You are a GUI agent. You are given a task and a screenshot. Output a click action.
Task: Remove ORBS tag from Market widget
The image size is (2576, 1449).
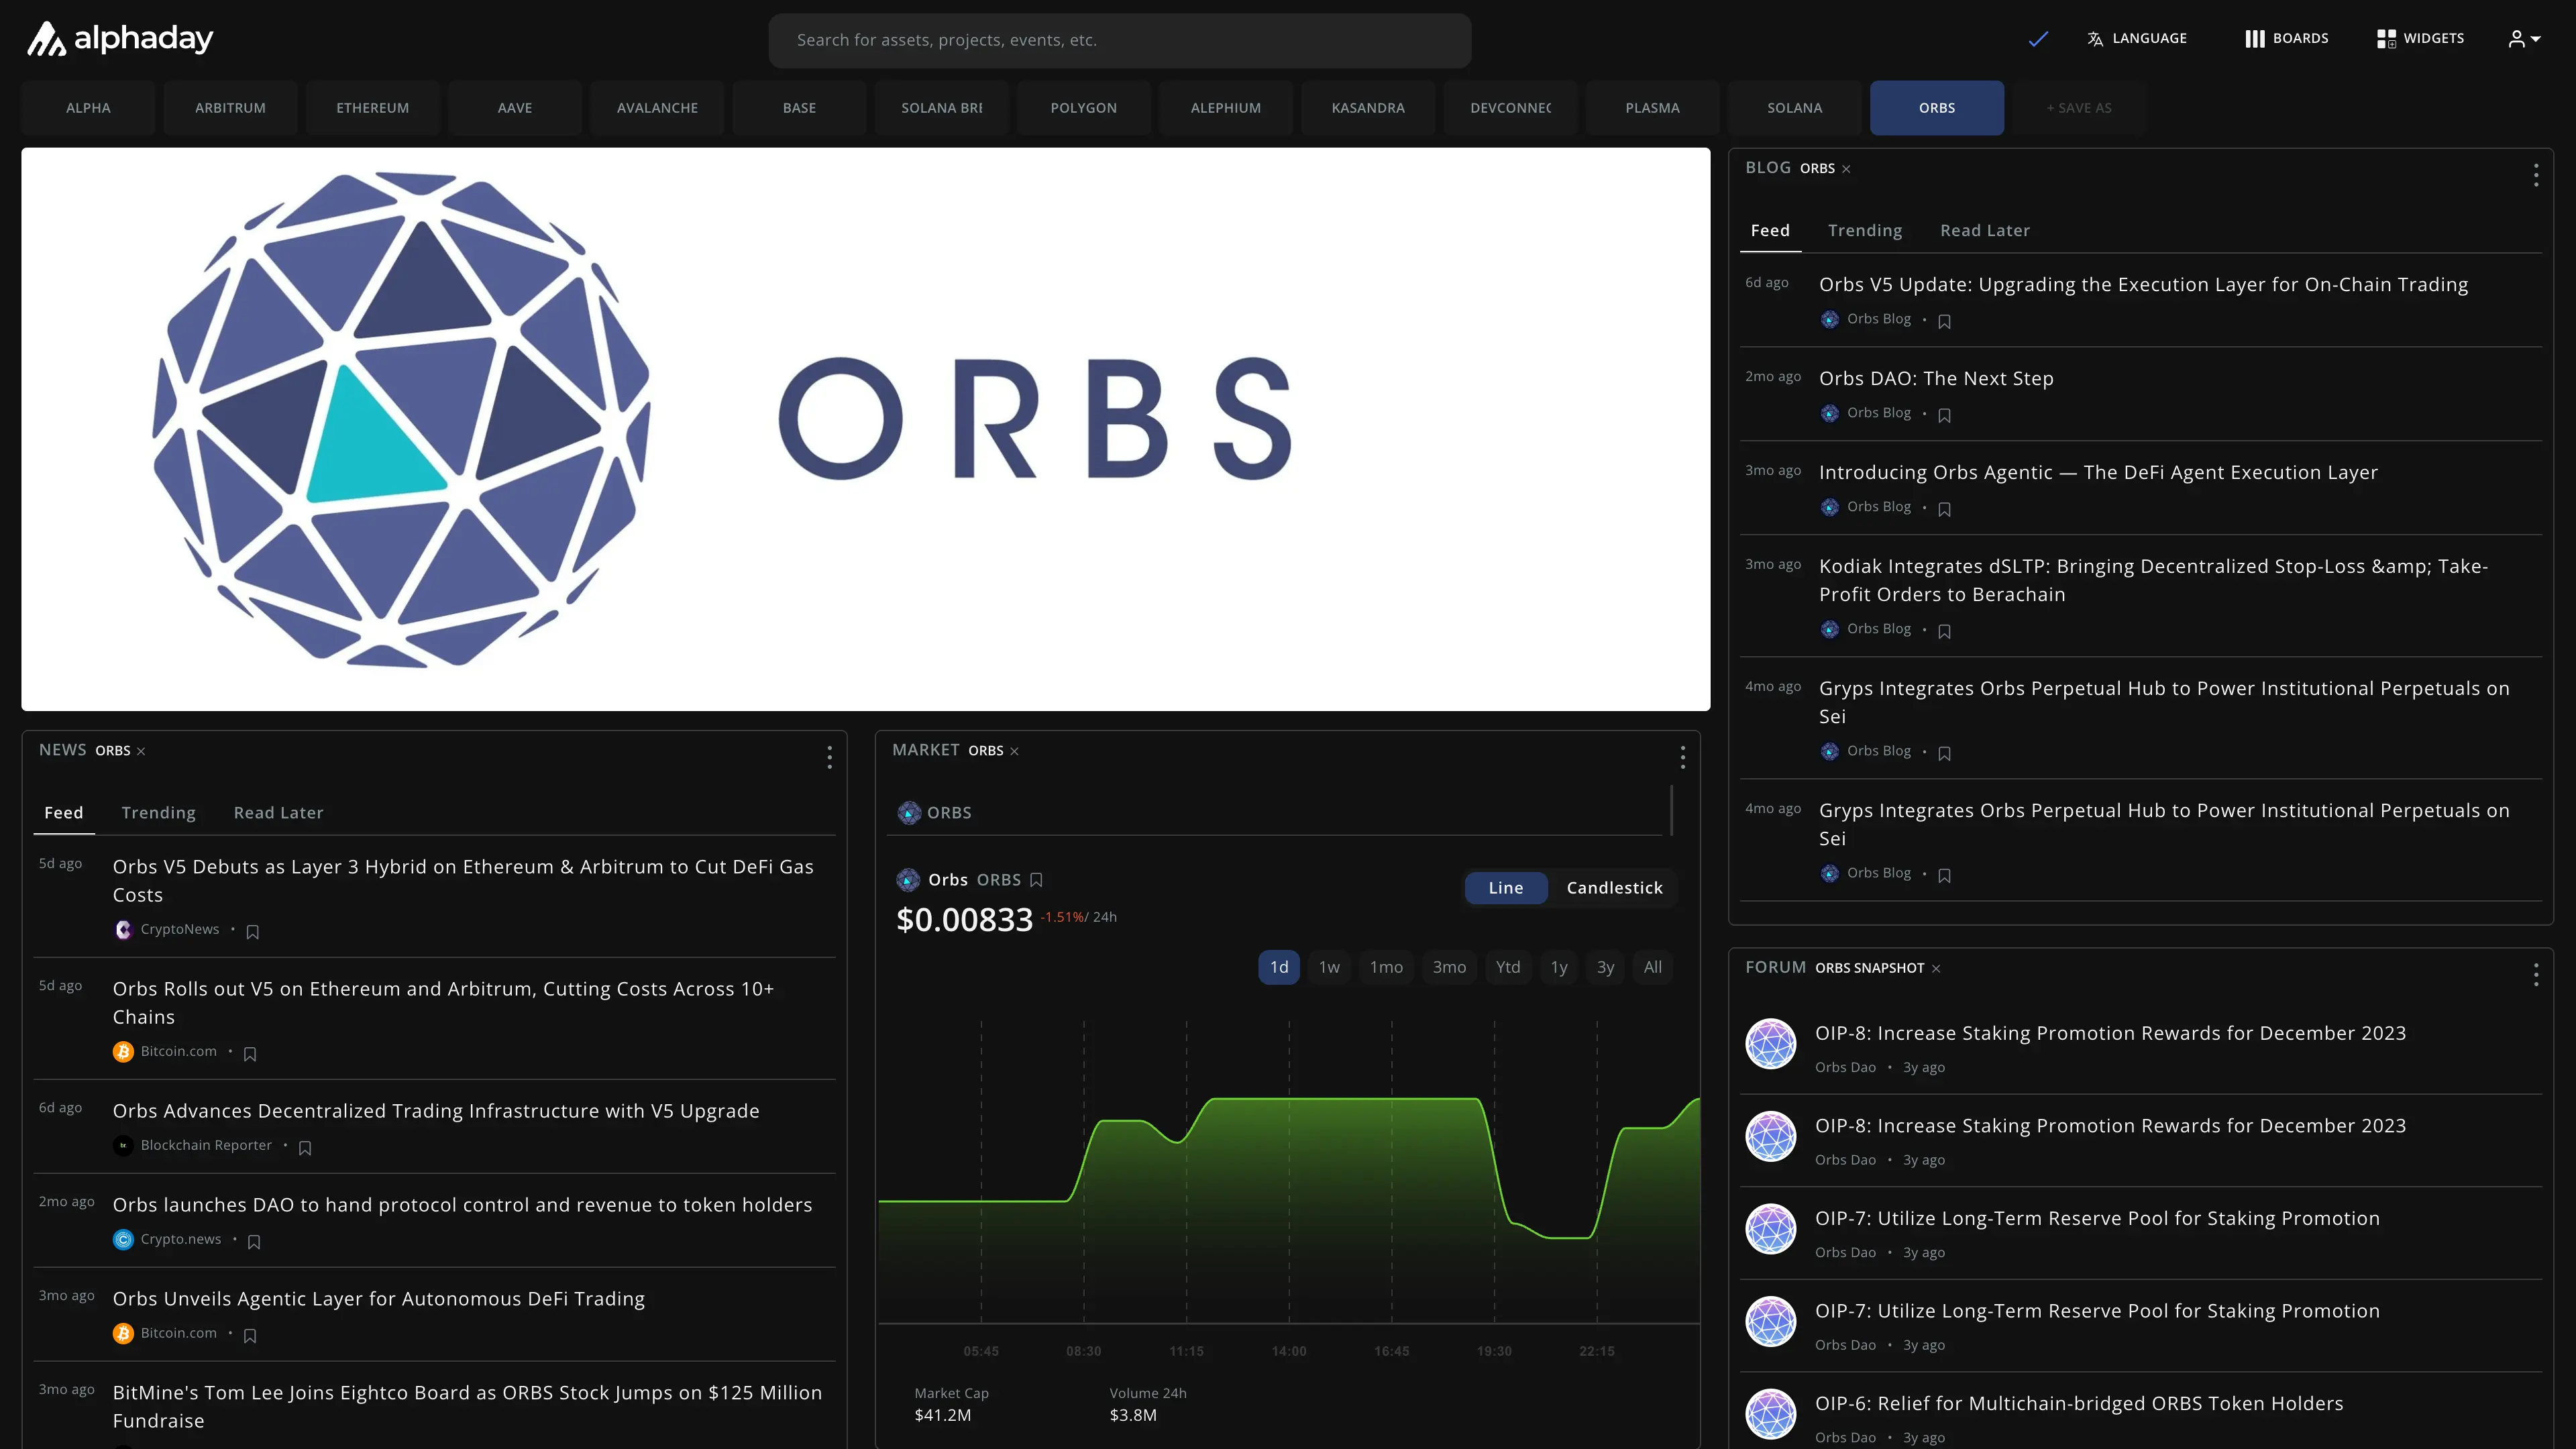[1014, 751]
